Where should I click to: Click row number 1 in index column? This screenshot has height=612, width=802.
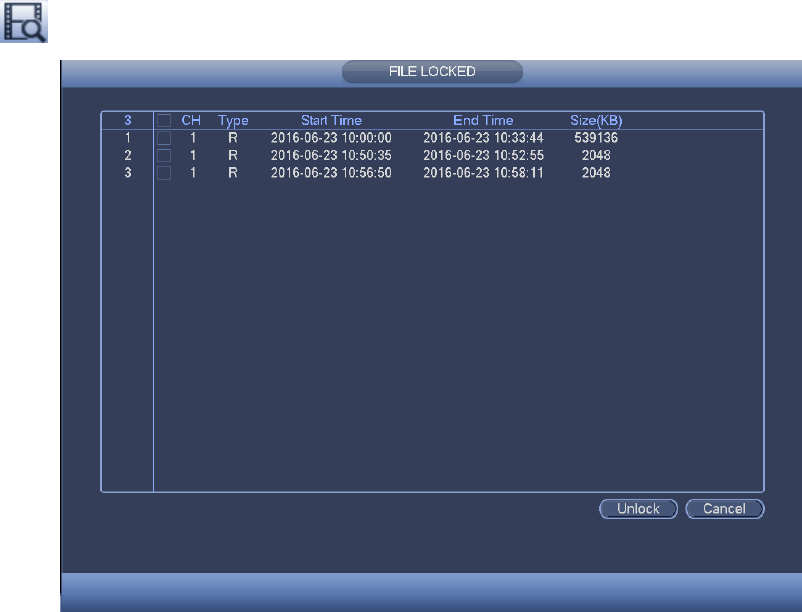(128, 138)
